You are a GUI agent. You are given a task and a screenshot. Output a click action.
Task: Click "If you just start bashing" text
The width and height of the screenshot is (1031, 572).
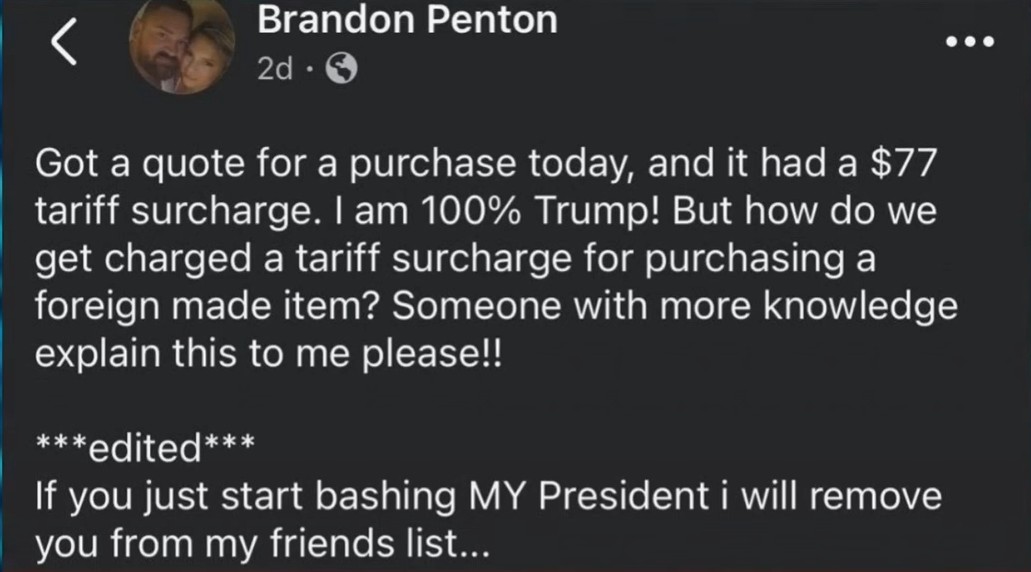[x=245, y=496]
